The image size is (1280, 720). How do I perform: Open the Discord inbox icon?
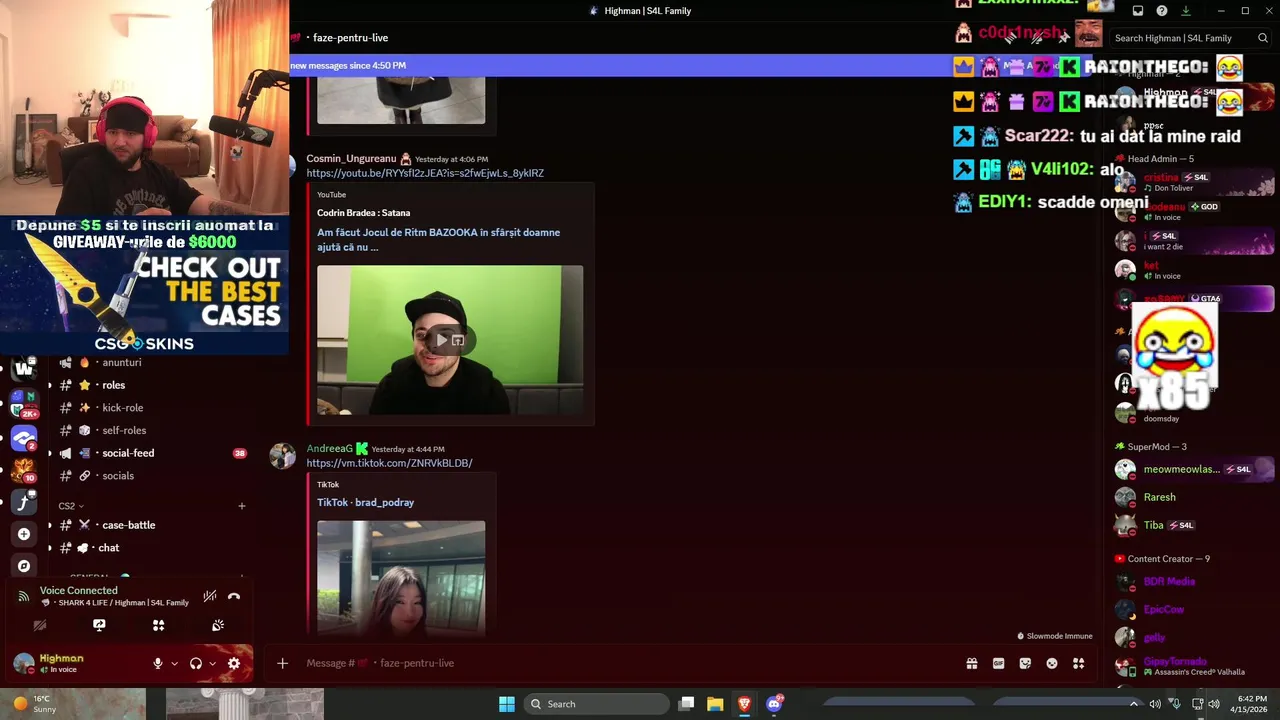click(x=1138, y=11)
